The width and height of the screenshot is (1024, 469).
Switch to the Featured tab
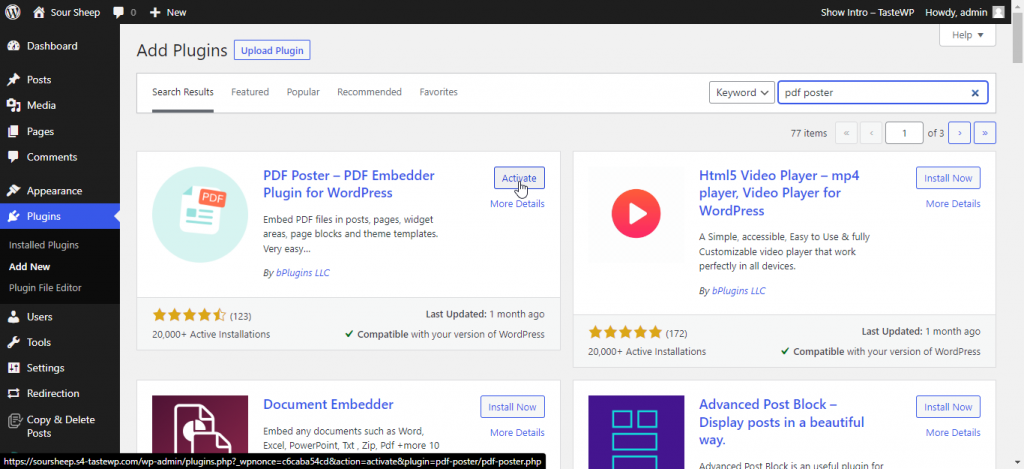(x=250, y=92)
